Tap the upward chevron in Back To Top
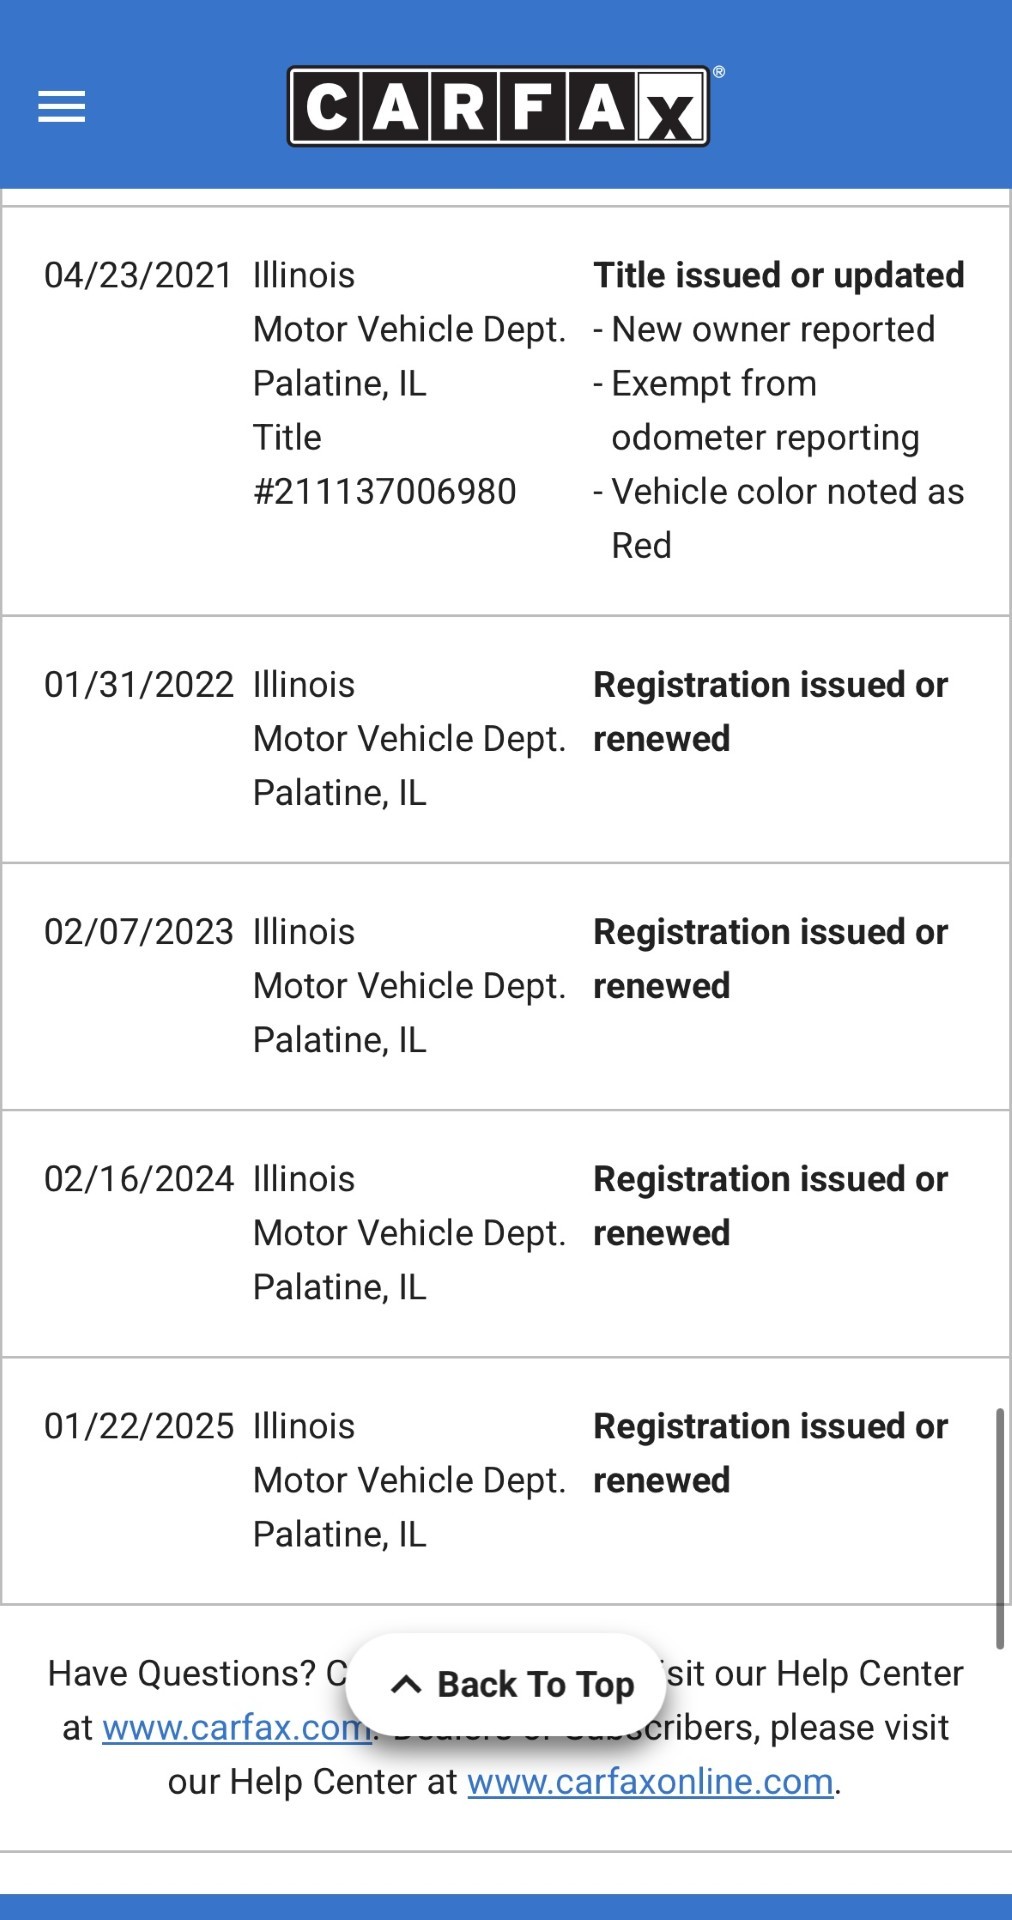This screenshot has width=1012, height=1920. click(x=406, y=1685)
